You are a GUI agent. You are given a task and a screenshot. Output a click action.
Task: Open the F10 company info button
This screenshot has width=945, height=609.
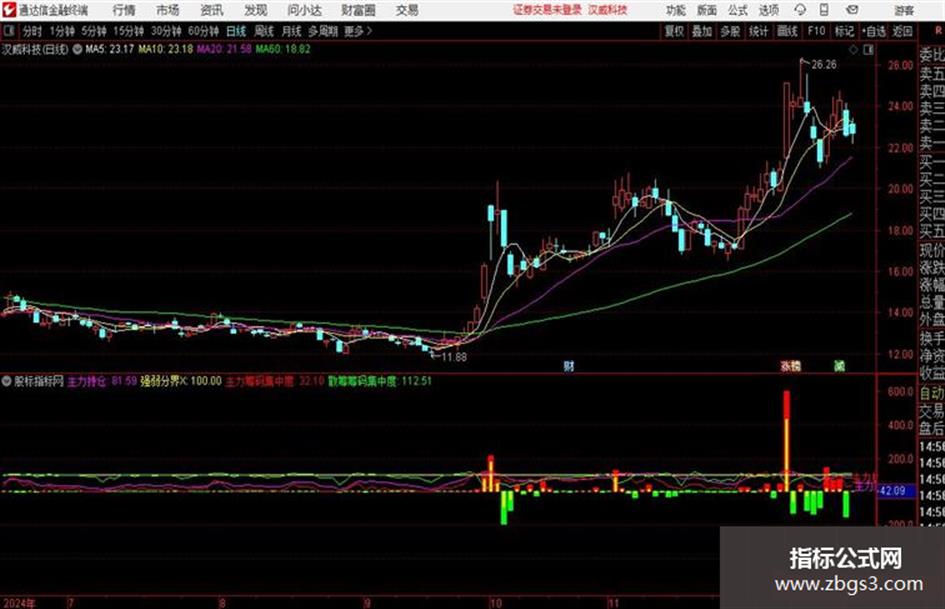(x=816, y=31)
